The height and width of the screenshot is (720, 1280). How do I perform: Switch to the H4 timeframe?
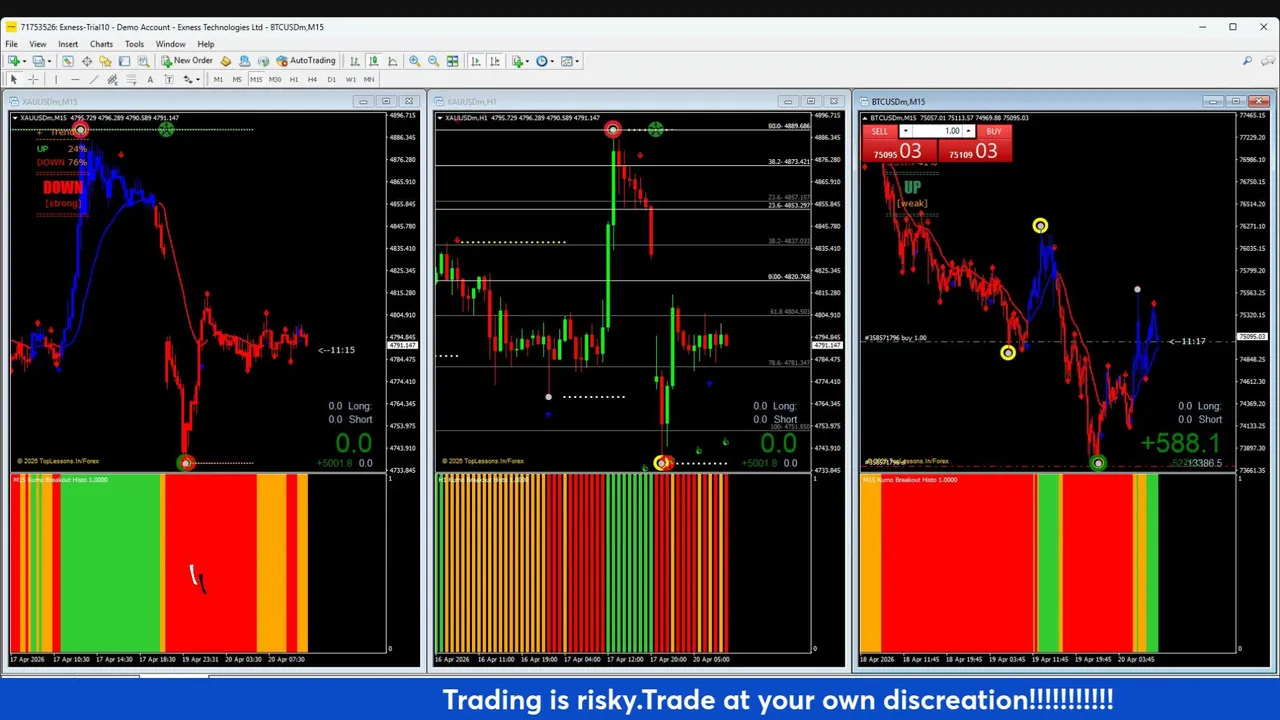312,79
